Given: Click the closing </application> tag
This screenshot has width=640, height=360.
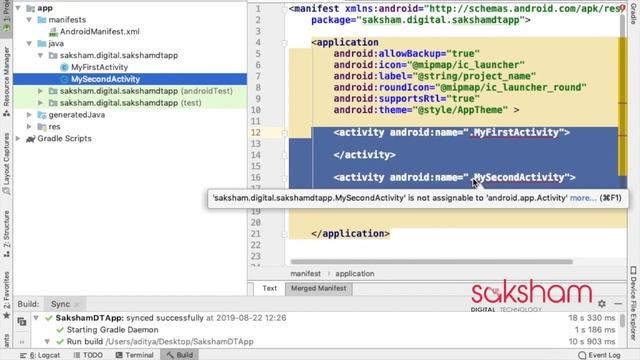Looking at the screenshot, I should [x=351, y=233].
